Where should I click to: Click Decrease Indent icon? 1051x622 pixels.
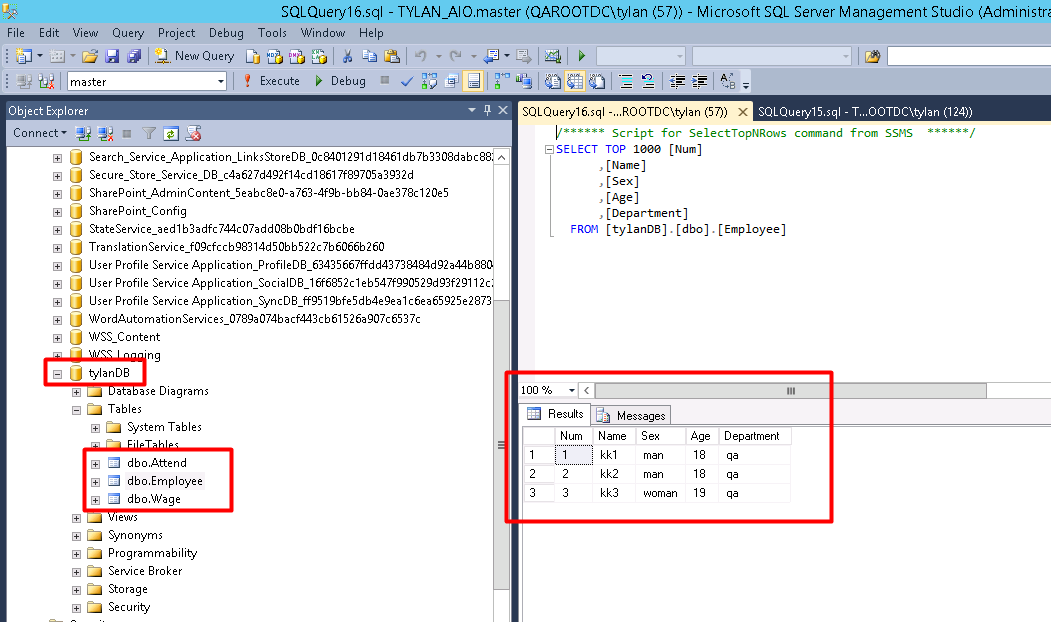click(x=677, y=82)
